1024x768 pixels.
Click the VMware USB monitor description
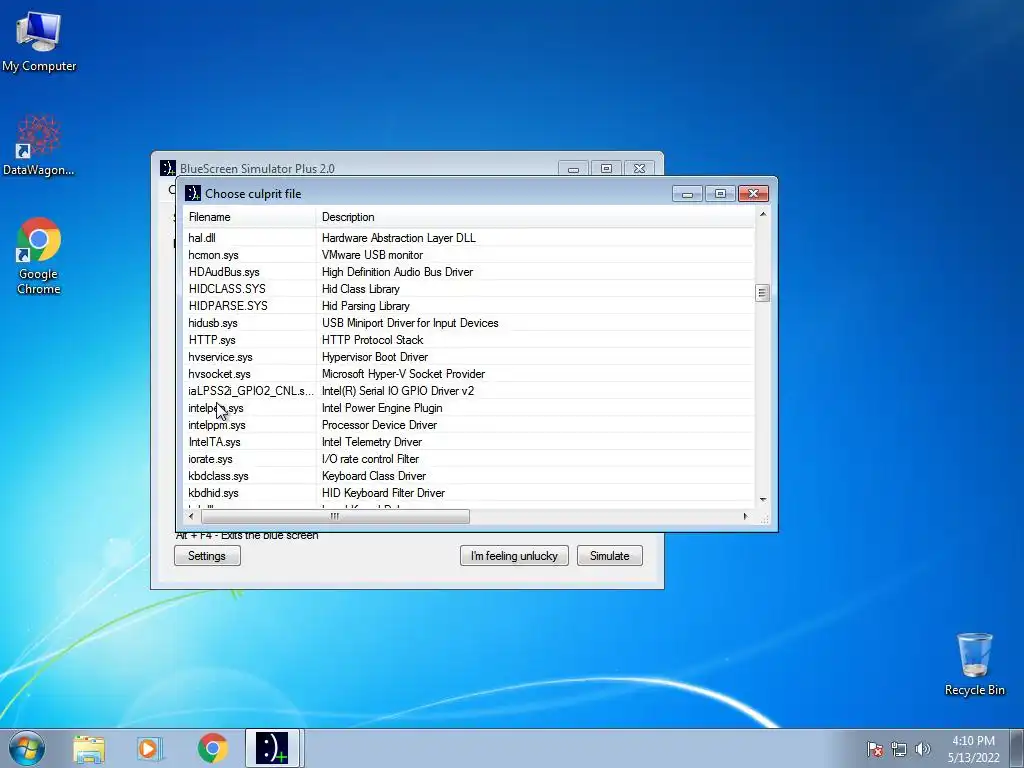372,255
